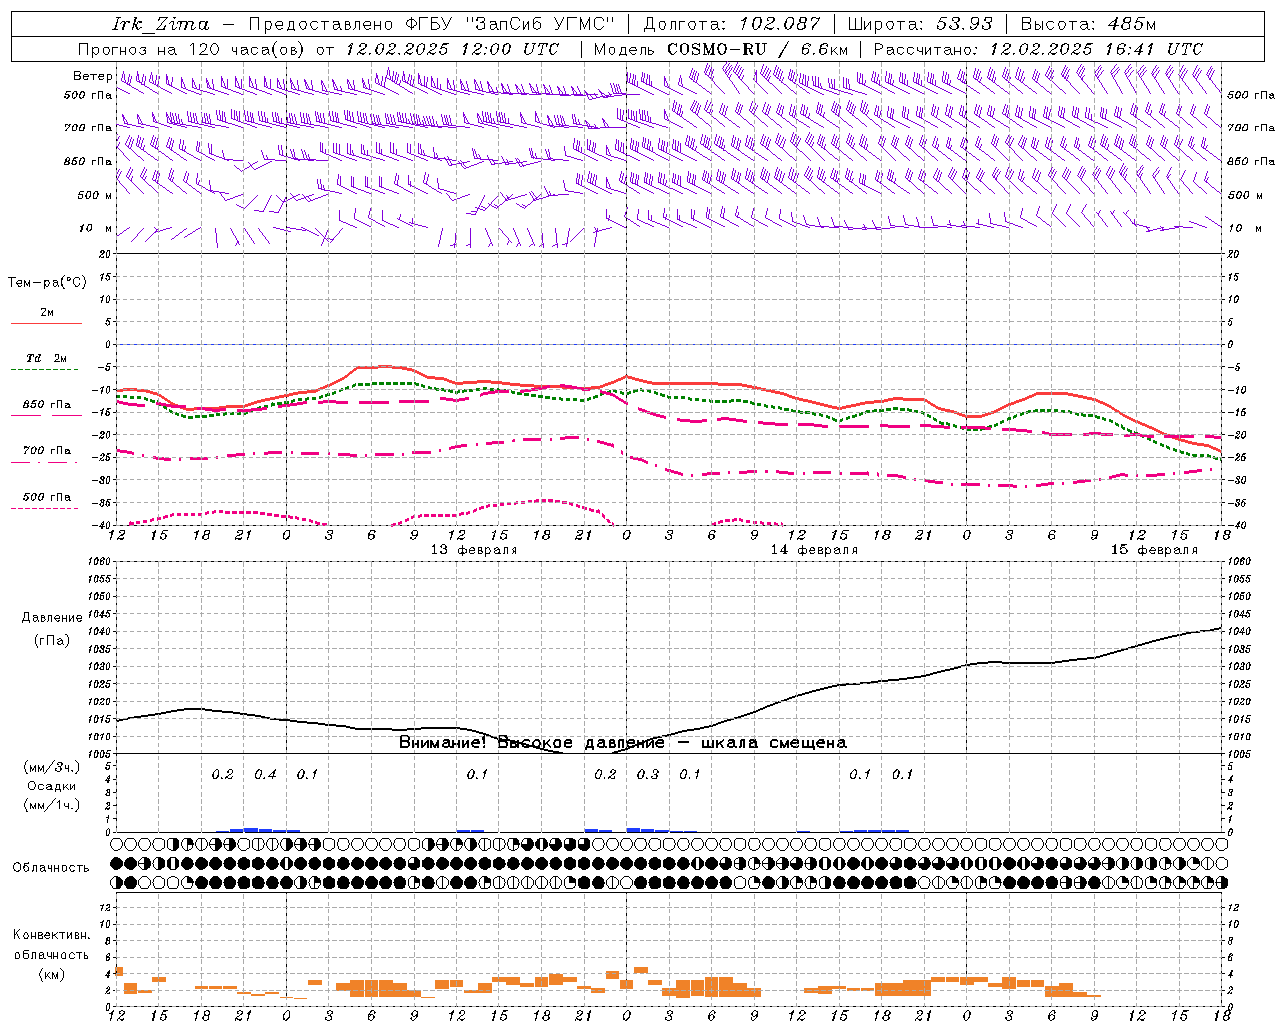
Task: Click the precipitation value 0.3
Action: [x=648, y=775]
